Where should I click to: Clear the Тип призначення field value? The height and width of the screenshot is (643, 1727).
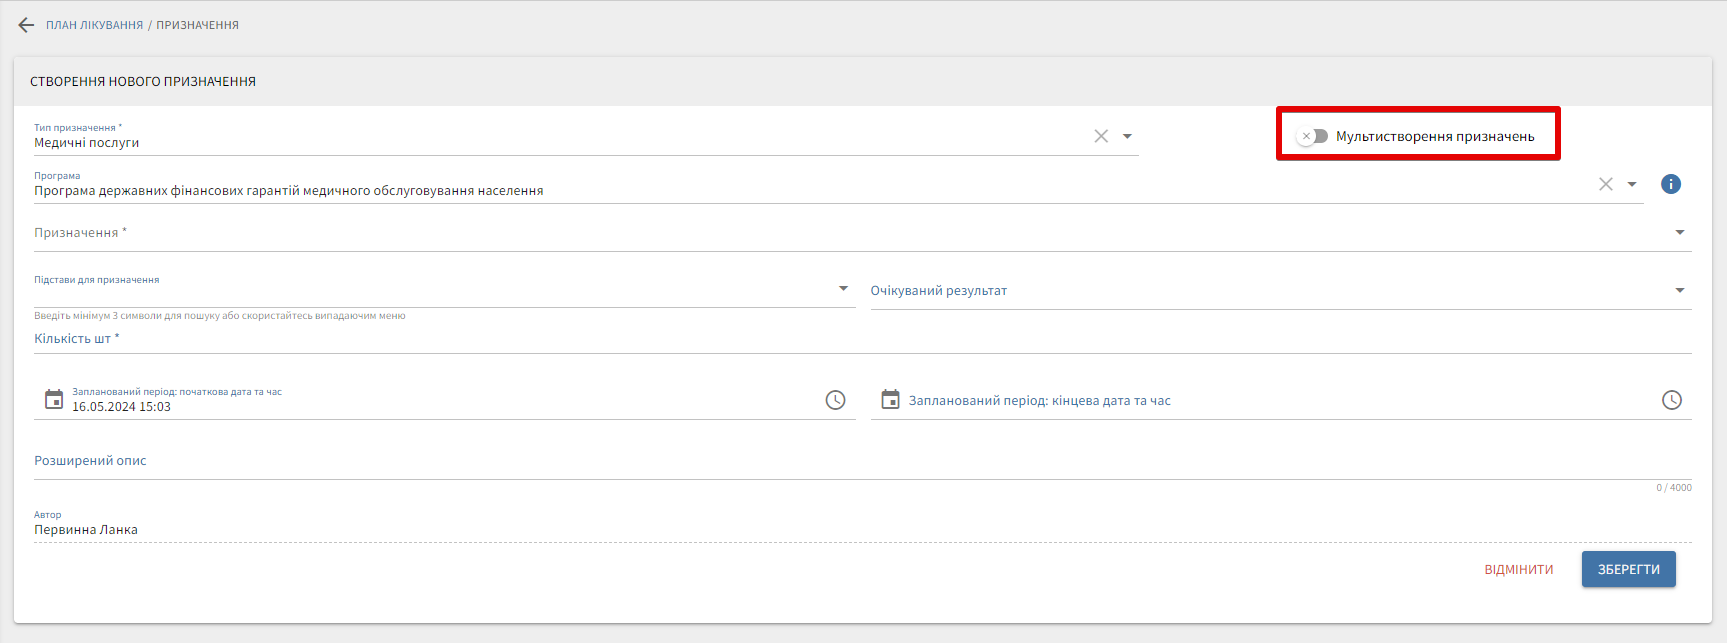coord(1101,136)
